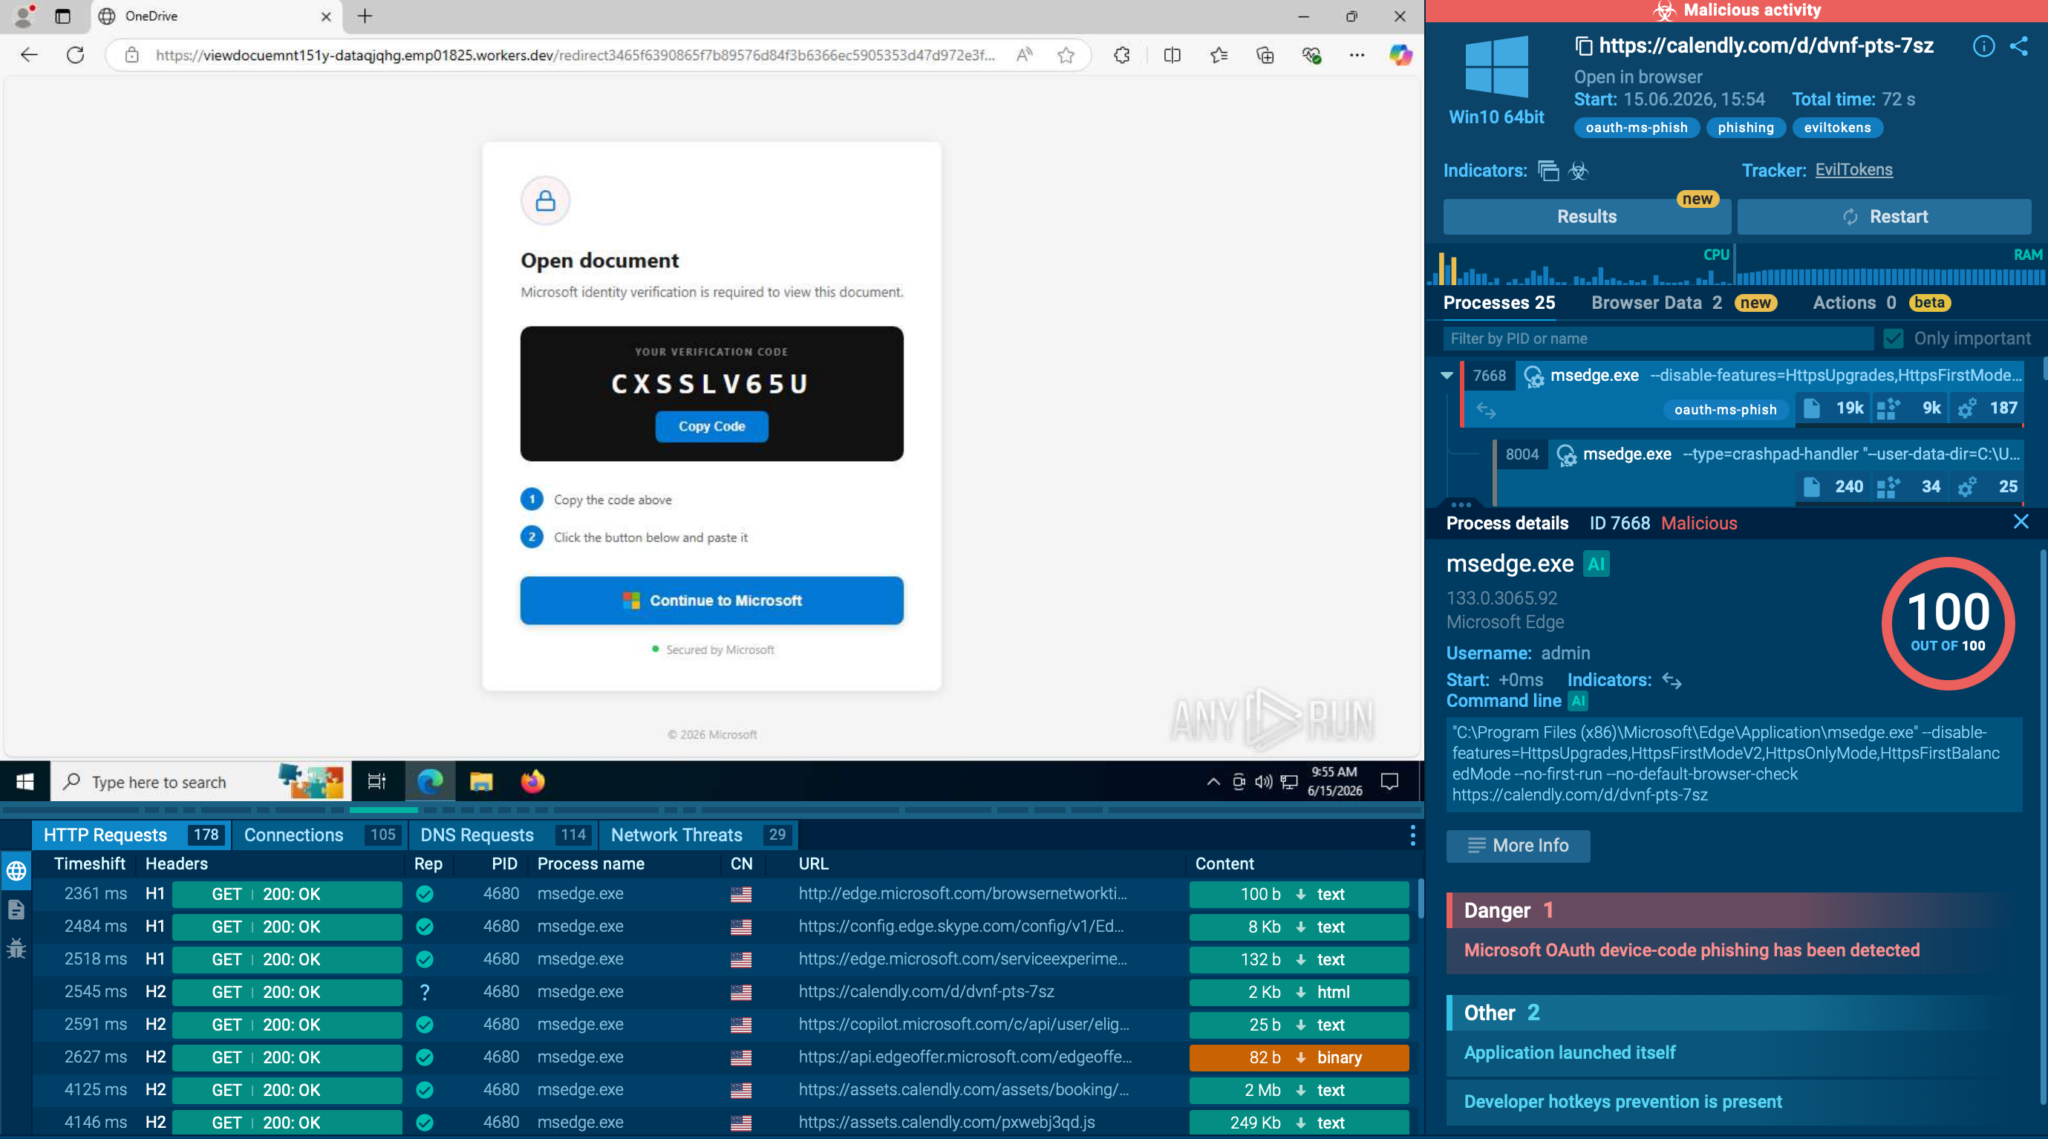The height and width of the screenshot is (1139, 2048).
Task: Open the AI summary badge next to msedge.exe
Action: 1597,564
